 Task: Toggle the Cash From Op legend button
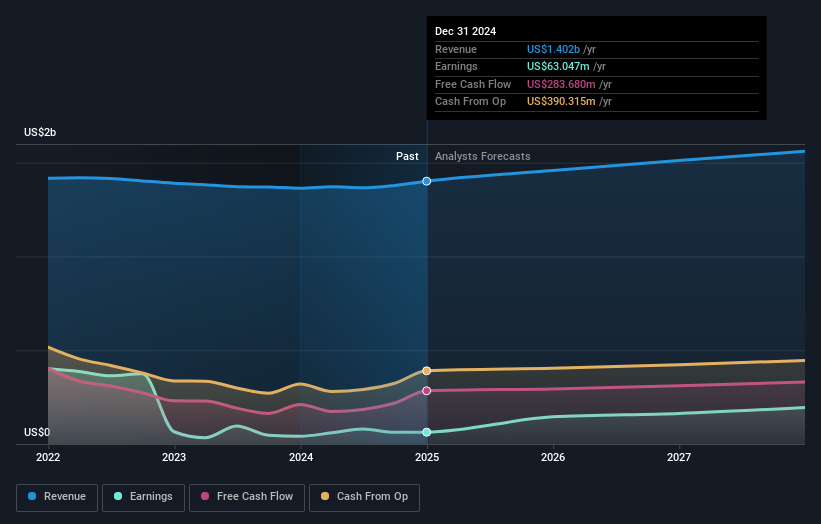(364, 497)
